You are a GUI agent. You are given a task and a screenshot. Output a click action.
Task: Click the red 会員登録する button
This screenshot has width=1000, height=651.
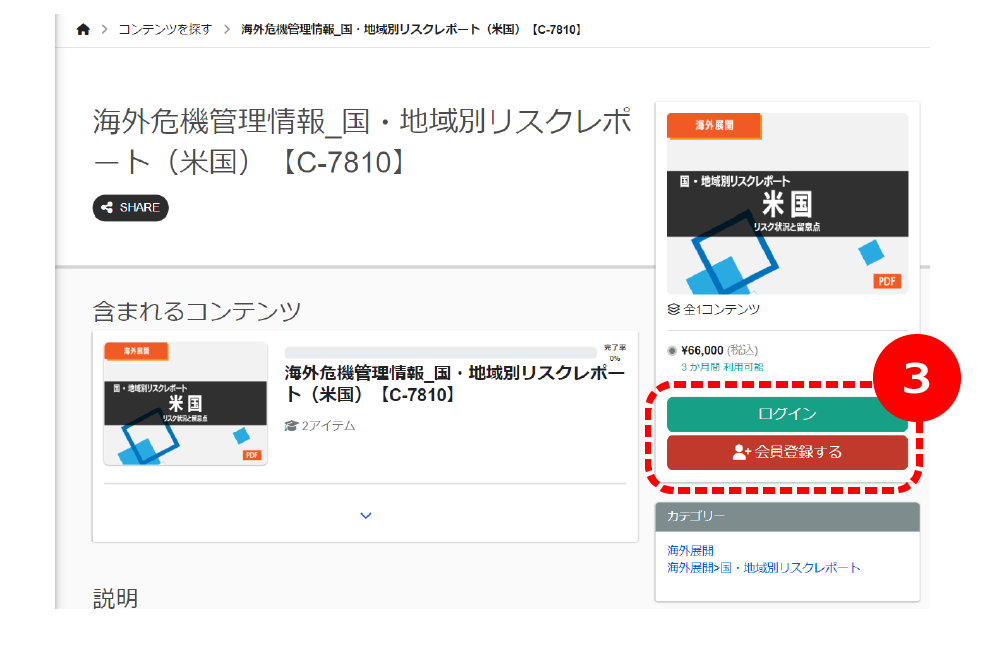point(788,453)
